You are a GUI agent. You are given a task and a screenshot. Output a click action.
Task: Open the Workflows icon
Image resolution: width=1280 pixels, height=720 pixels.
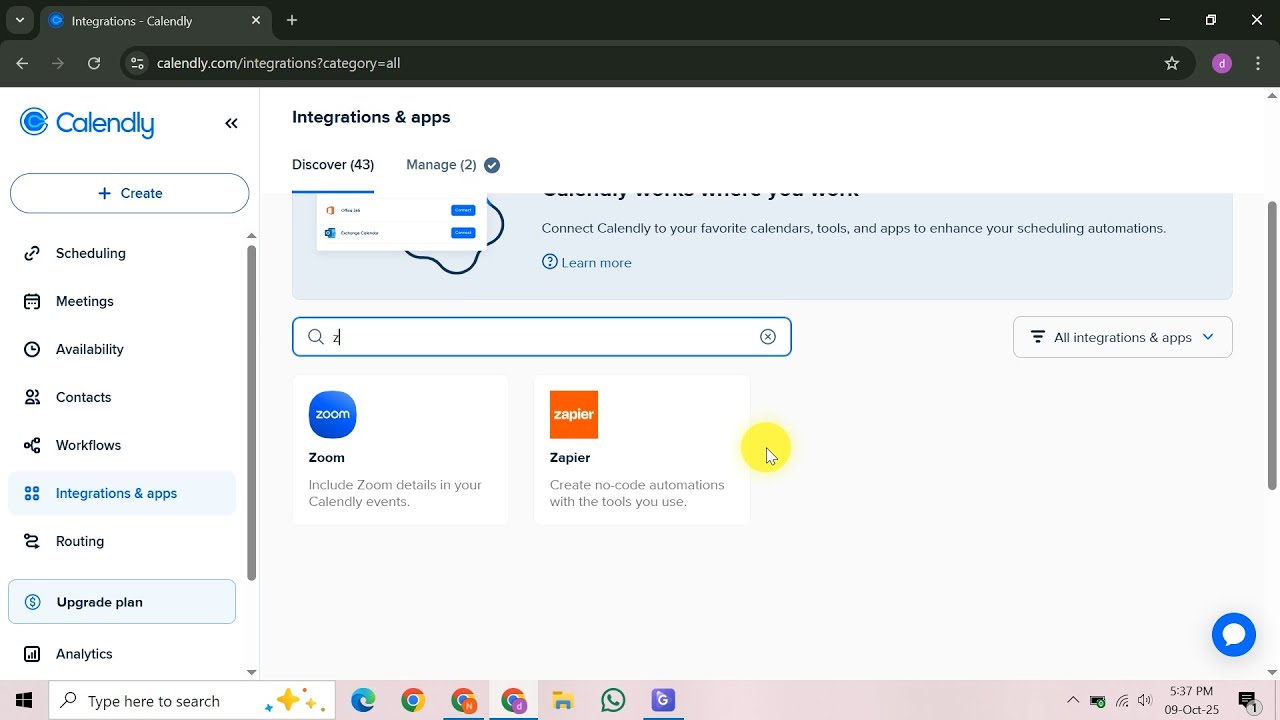click(x=32, y=445)
